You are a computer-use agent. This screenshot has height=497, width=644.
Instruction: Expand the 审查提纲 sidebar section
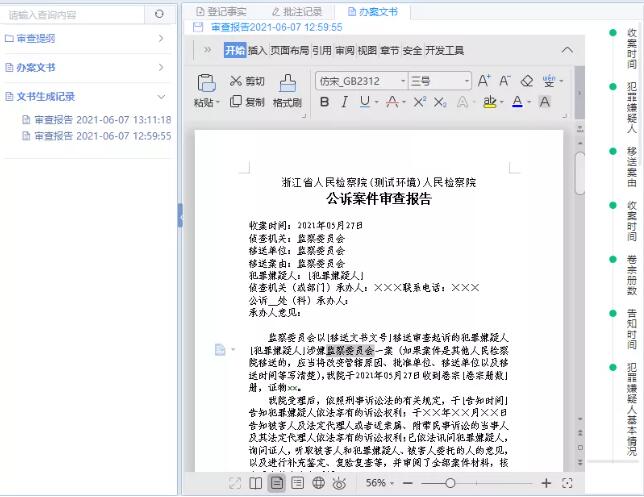click(88, 38)
